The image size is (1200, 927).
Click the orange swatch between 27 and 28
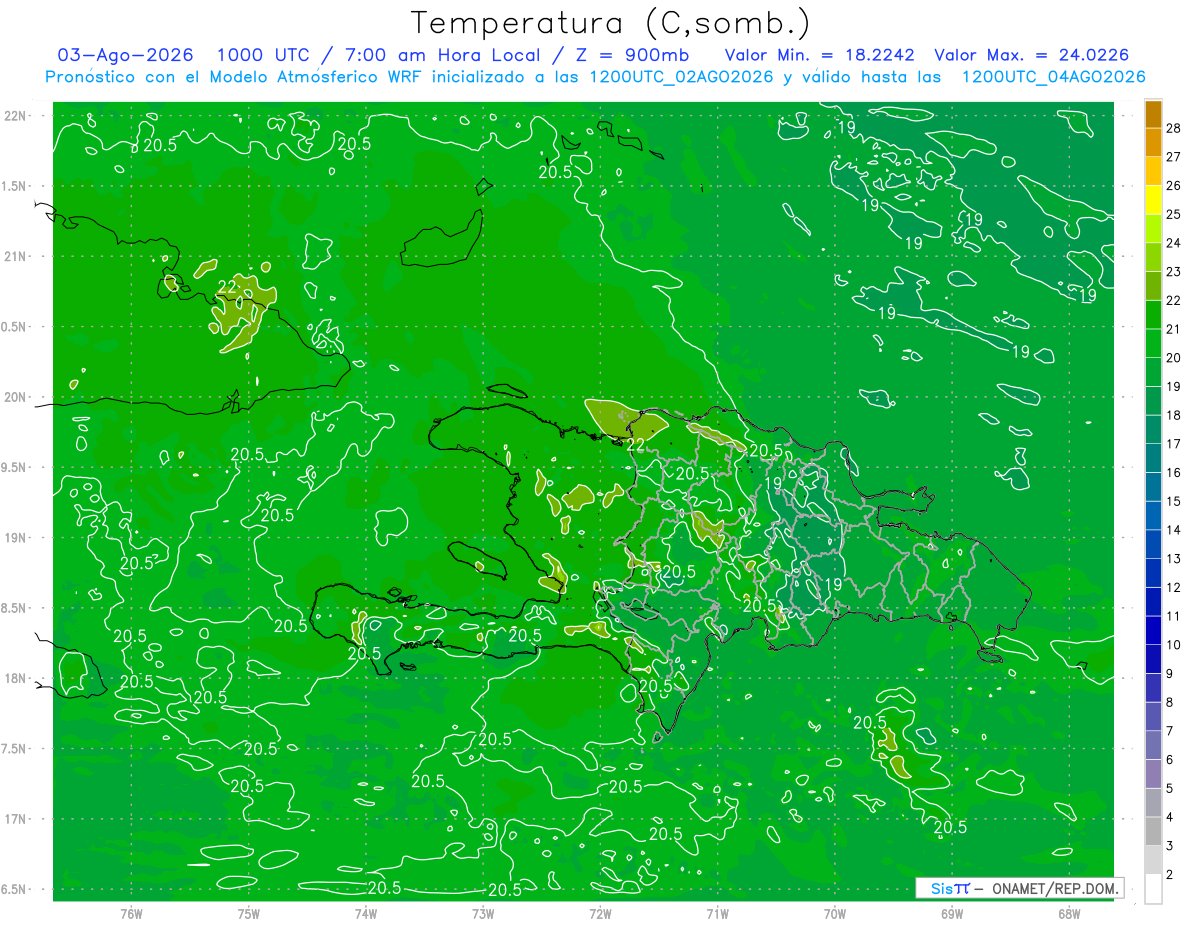point(1153,143)
